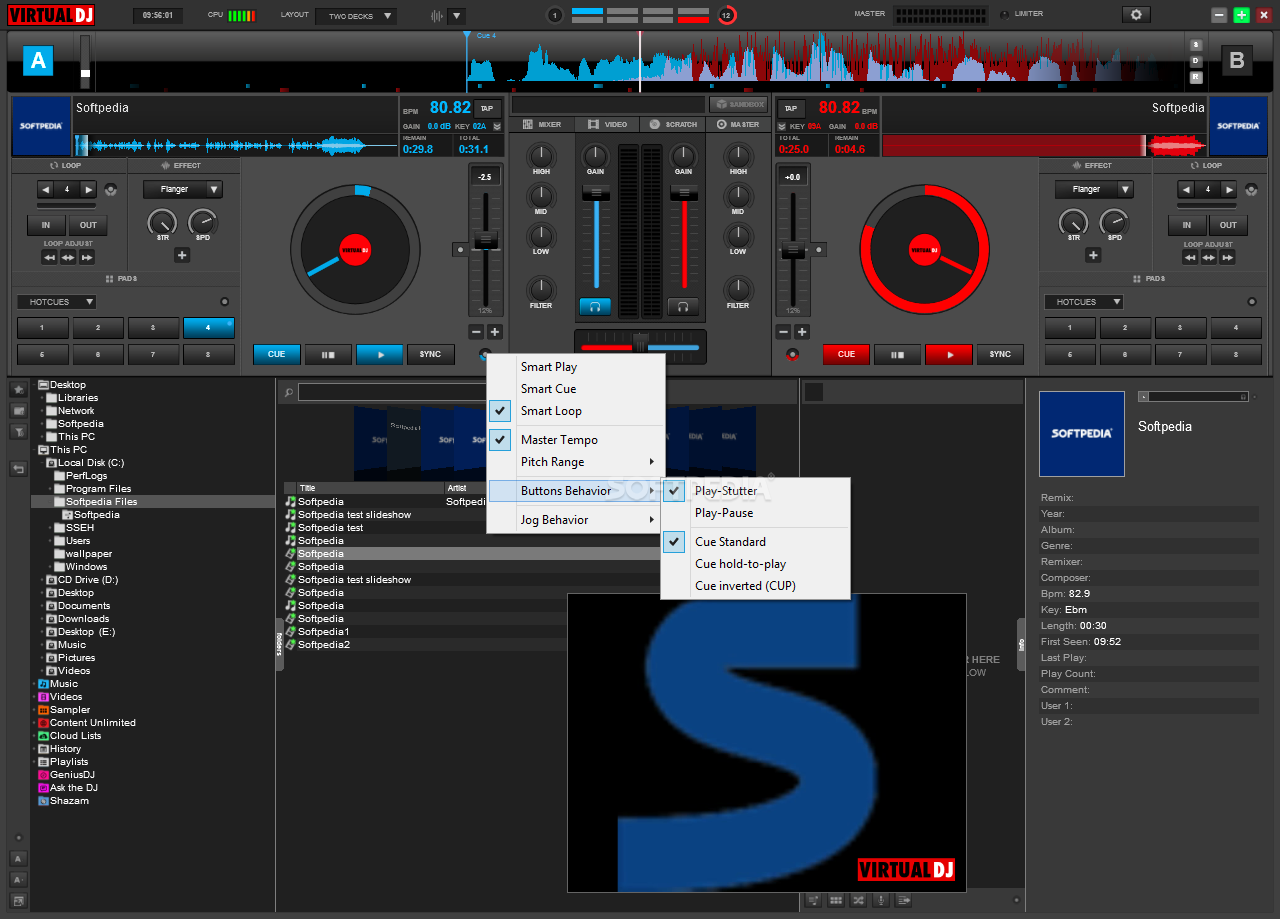Open the Flanger effect dropdown on deck B
This screenshot has width=1280, height=919.
[1094, 189]
